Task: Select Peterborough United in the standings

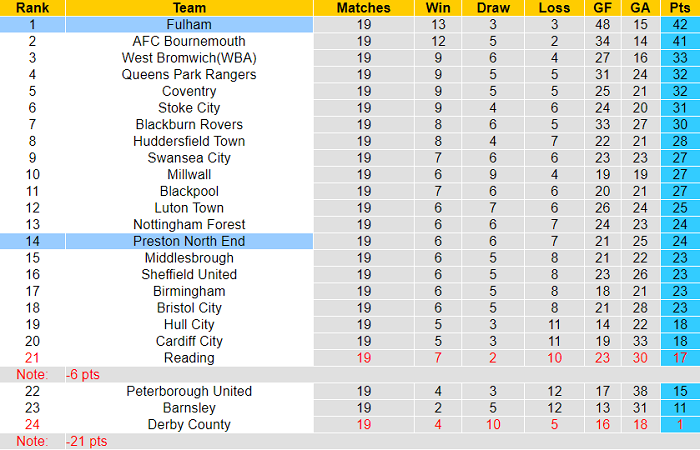Action: pos(189,391)
